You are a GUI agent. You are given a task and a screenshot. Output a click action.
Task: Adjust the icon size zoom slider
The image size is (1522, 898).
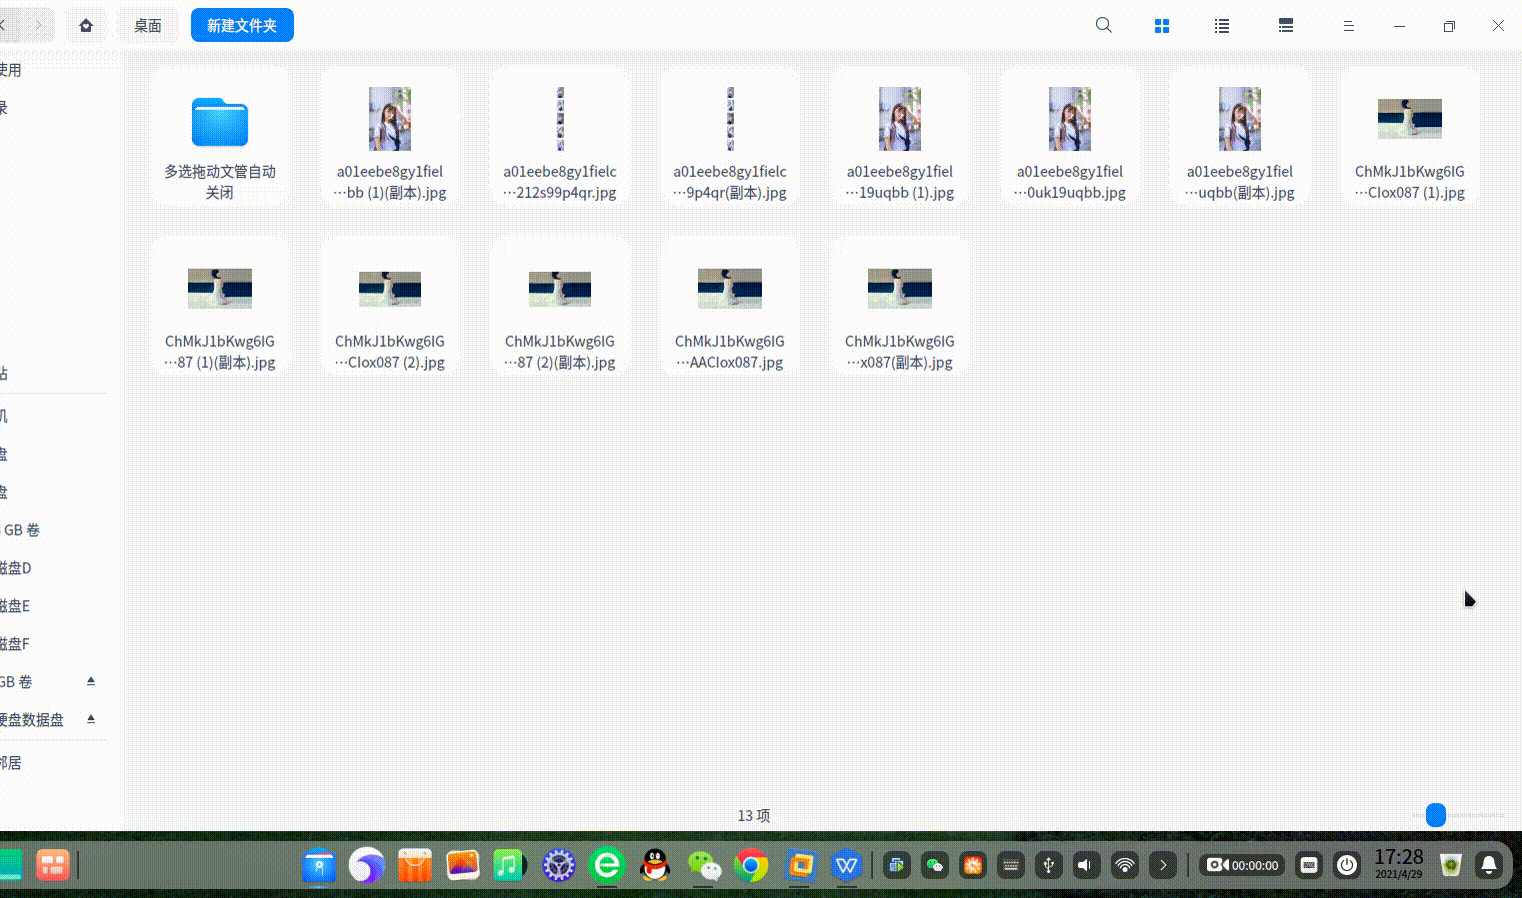pyautogui.click(x=1436, y=815)
